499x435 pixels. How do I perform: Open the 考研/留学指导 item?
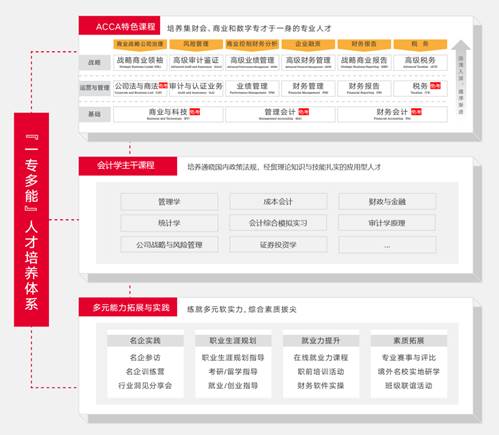(233, 371)
